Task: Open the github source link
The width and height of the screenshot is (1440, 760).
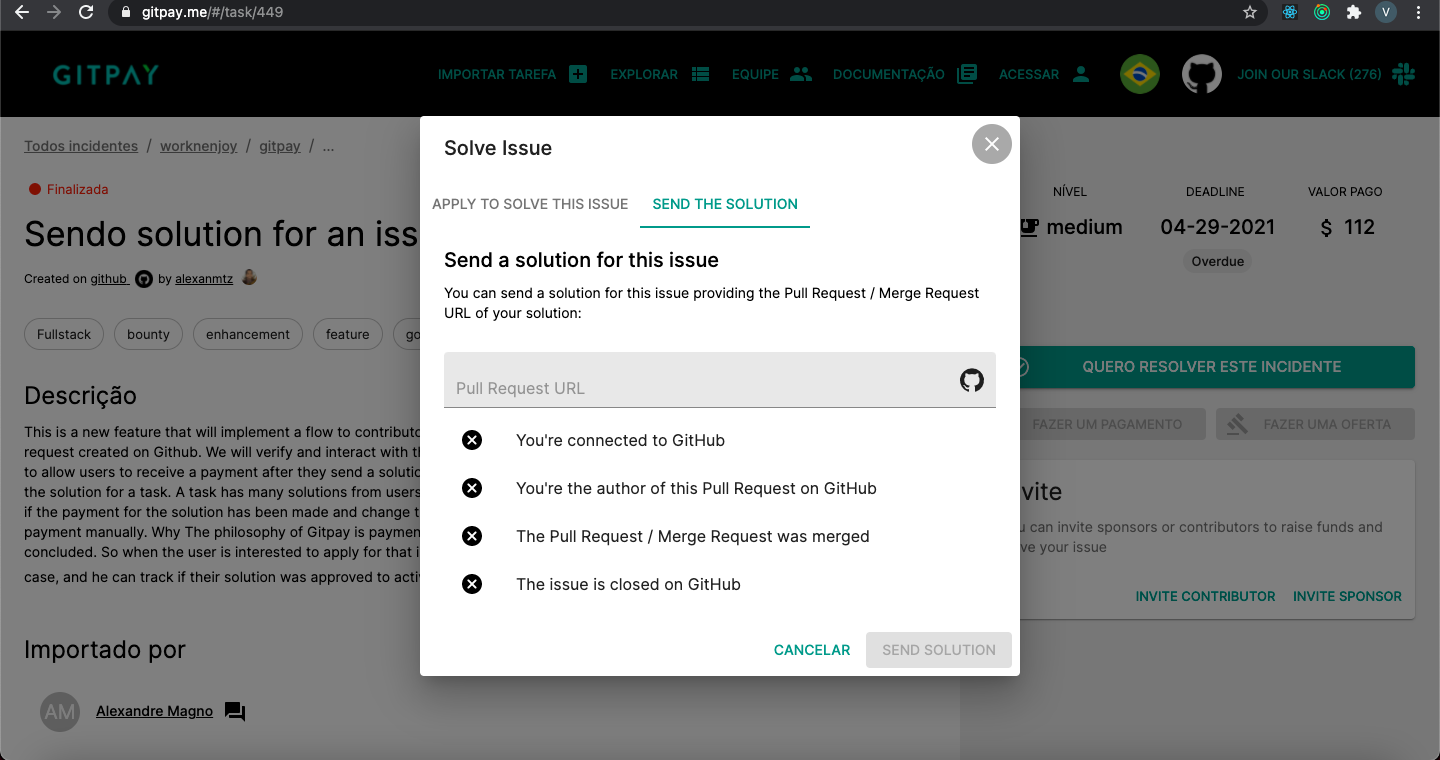Action: tap(109, 279)
